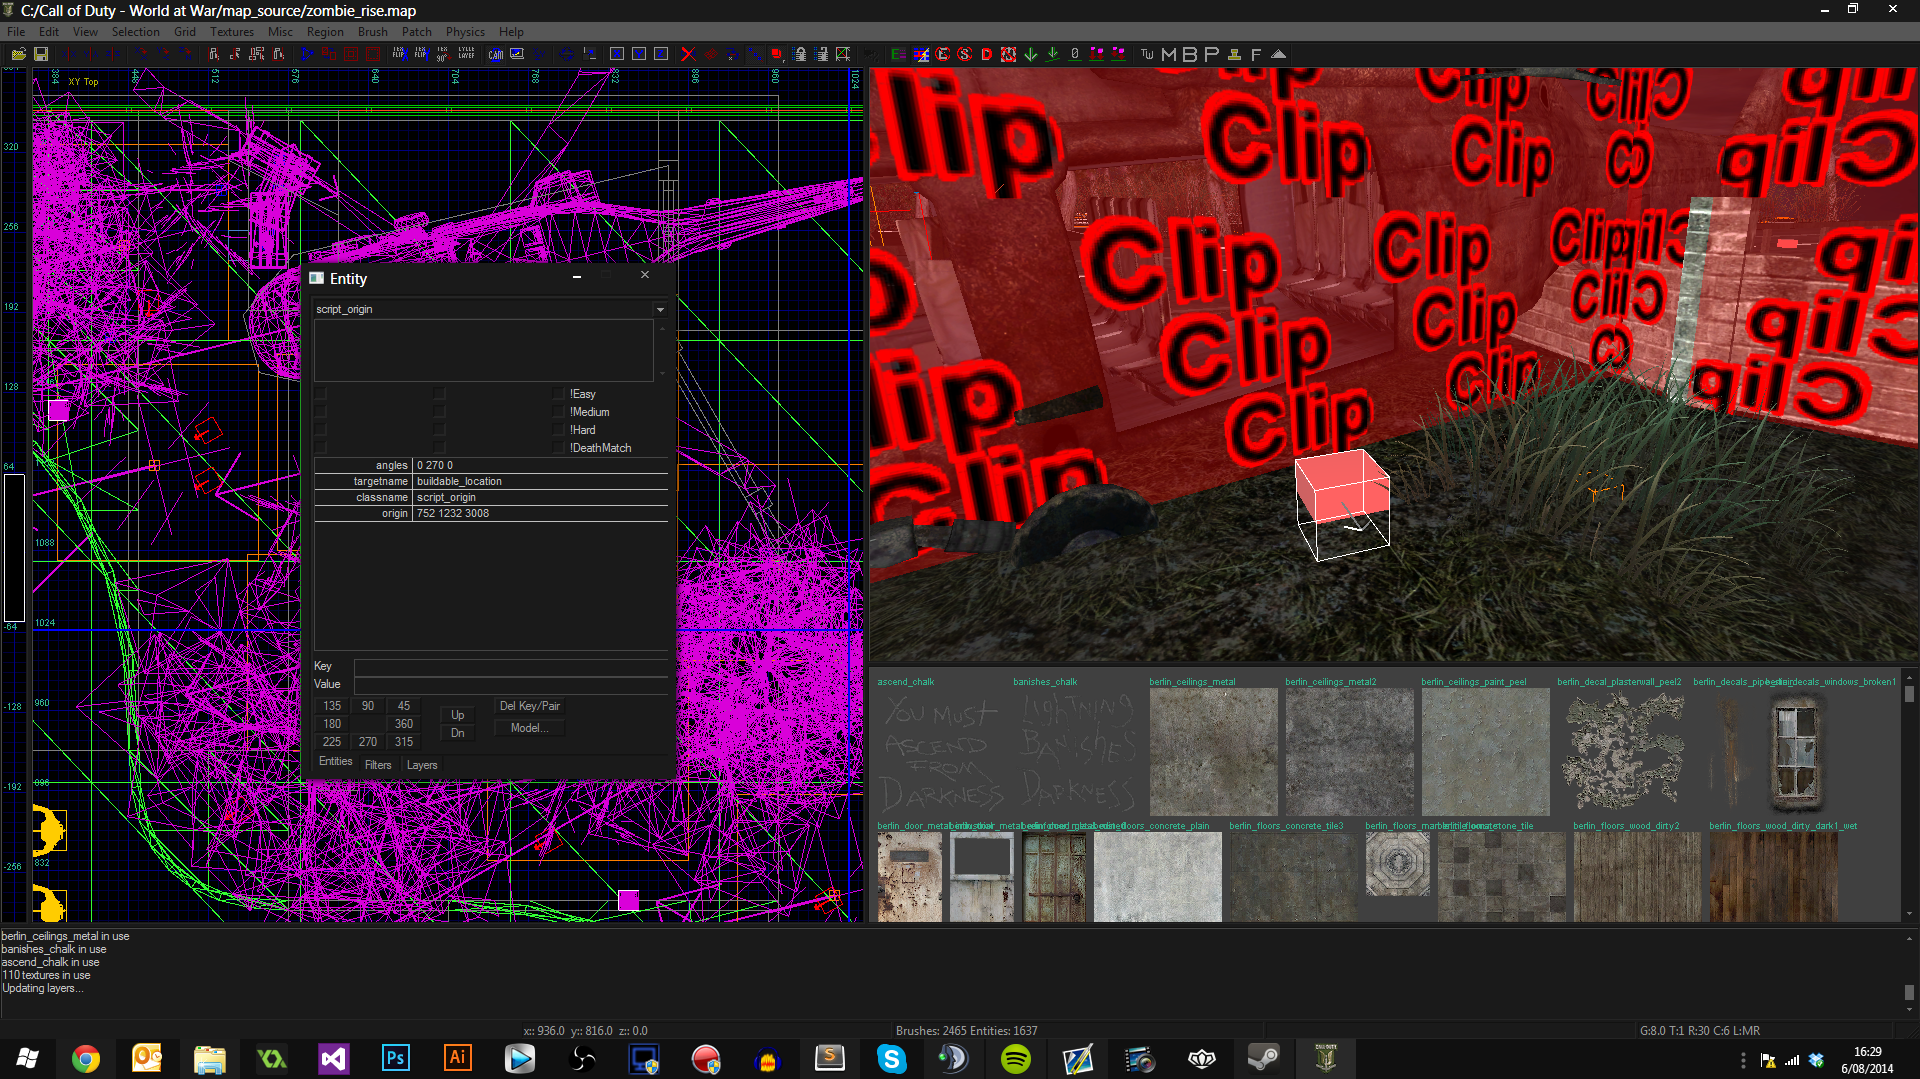
Task: Click the Dn angle button
Action: [x=457, y=733]
